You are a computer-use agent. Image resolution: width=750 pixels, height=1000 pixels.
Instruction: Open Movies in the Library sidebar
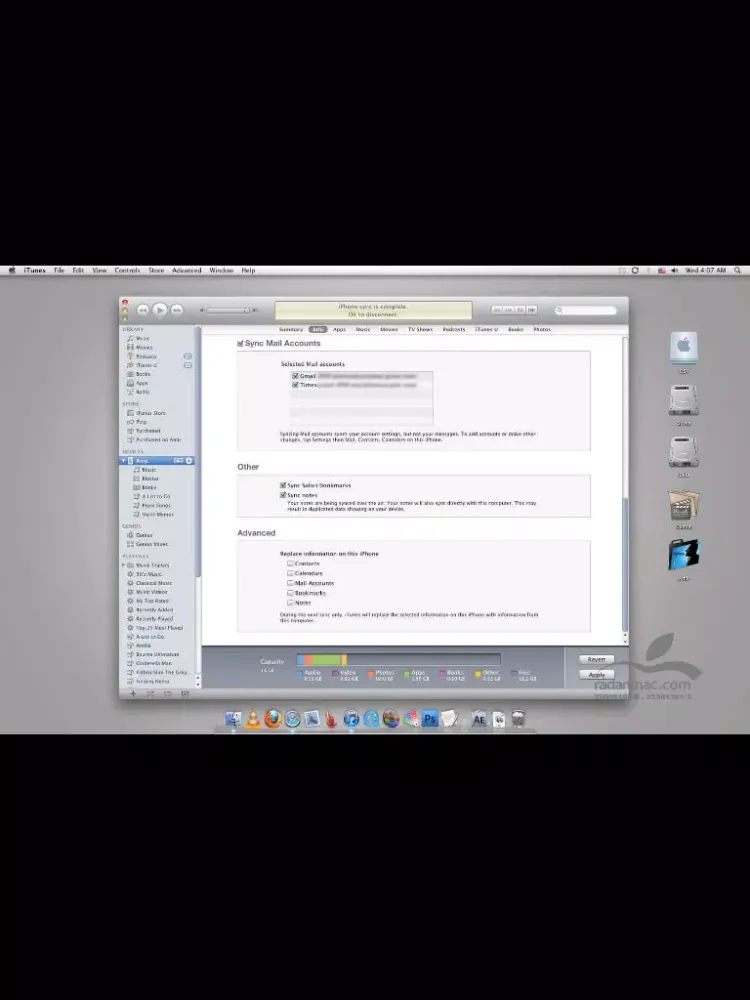pos(140,348)
